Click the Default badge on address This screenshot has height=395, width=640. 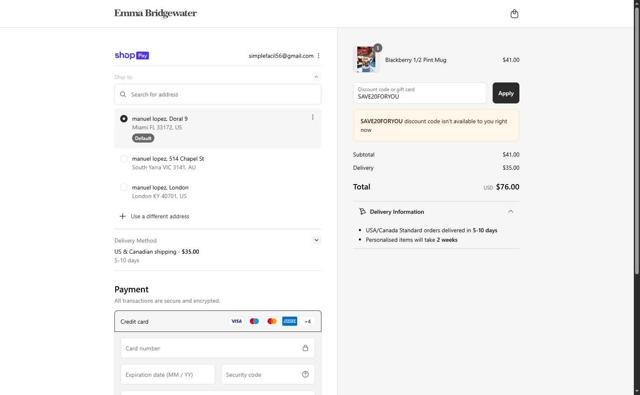tap(143, 138)
